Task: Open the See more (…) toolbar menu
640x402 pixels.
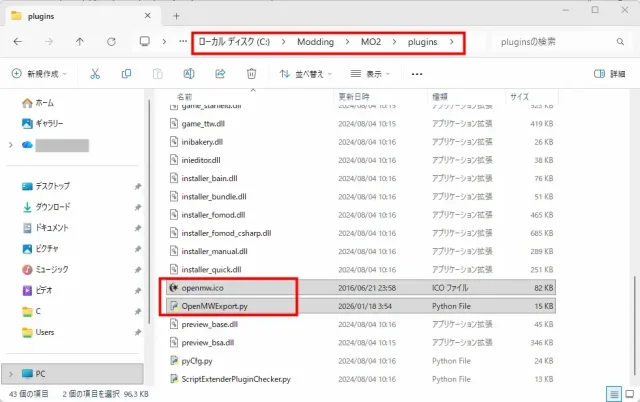Action: pos(417,74)
